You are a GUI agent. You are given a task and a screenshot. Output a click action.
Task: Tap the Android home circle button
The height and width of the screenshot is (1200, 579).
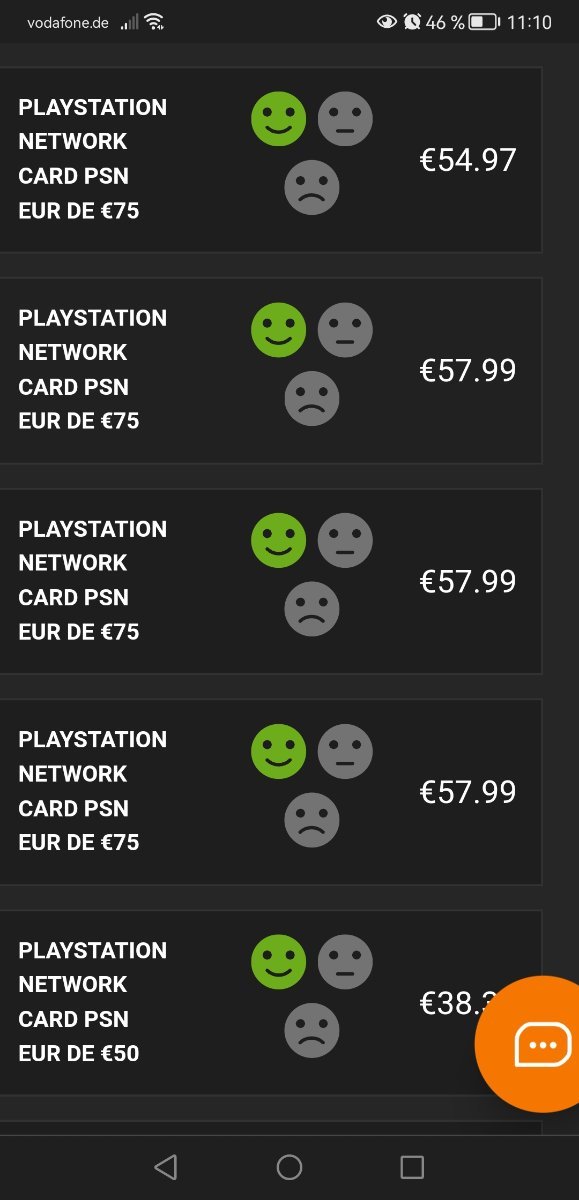[x=289, y=1167]
